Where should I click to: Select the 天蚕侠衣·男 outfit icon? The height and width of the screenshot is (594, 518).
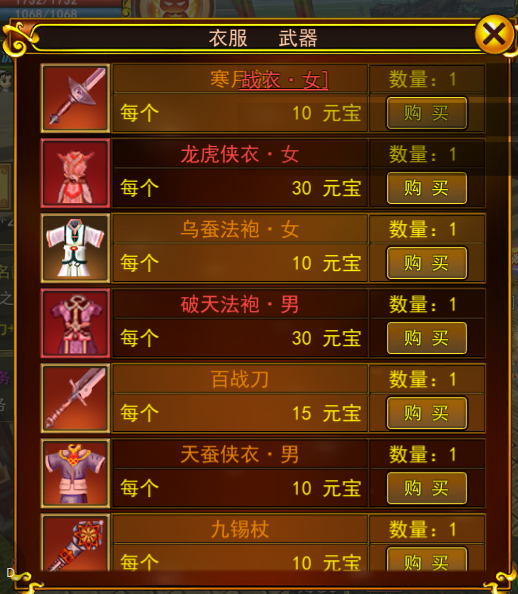[x=75, y=473]
